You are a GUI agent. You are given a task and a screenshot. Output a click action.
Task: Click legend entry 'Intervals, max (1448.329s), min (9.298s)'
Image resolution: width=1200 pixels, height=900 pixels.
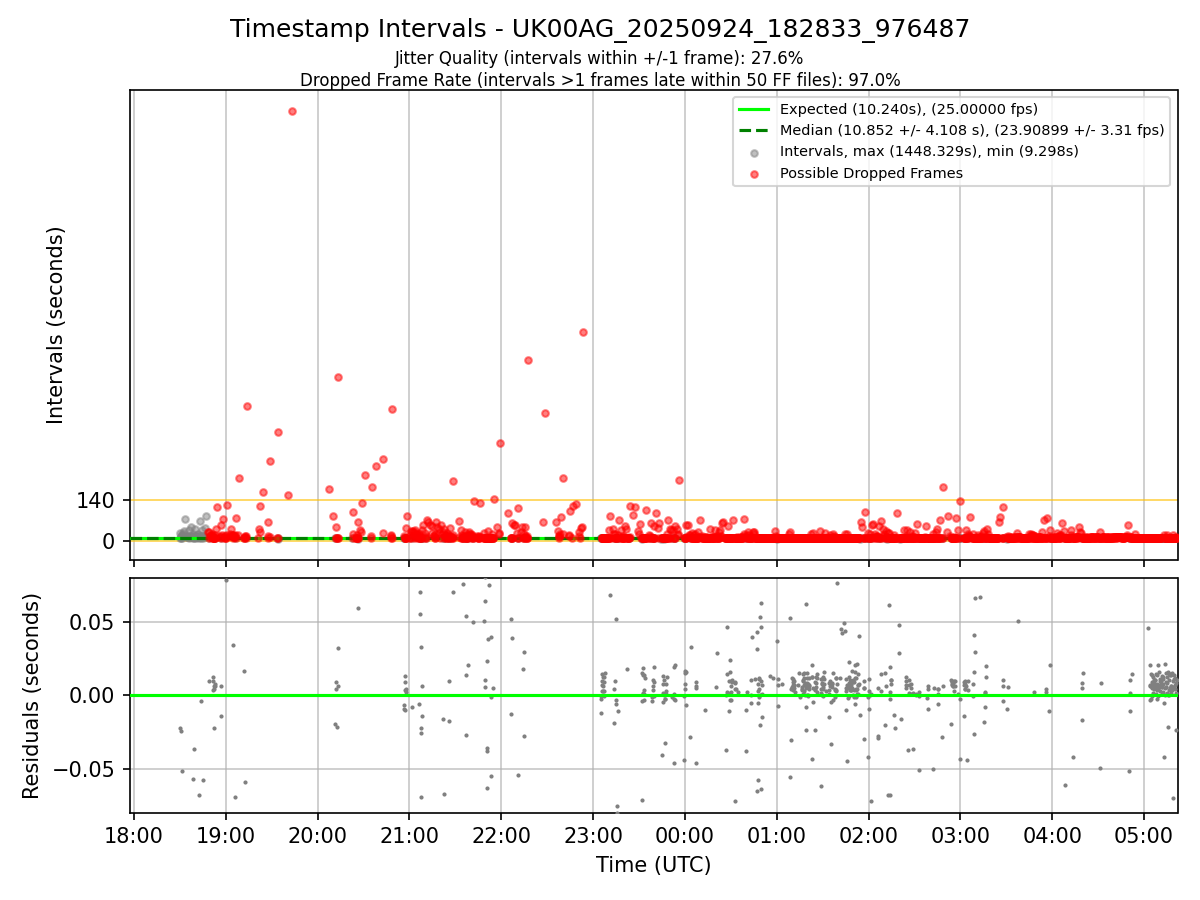[929, 151]
